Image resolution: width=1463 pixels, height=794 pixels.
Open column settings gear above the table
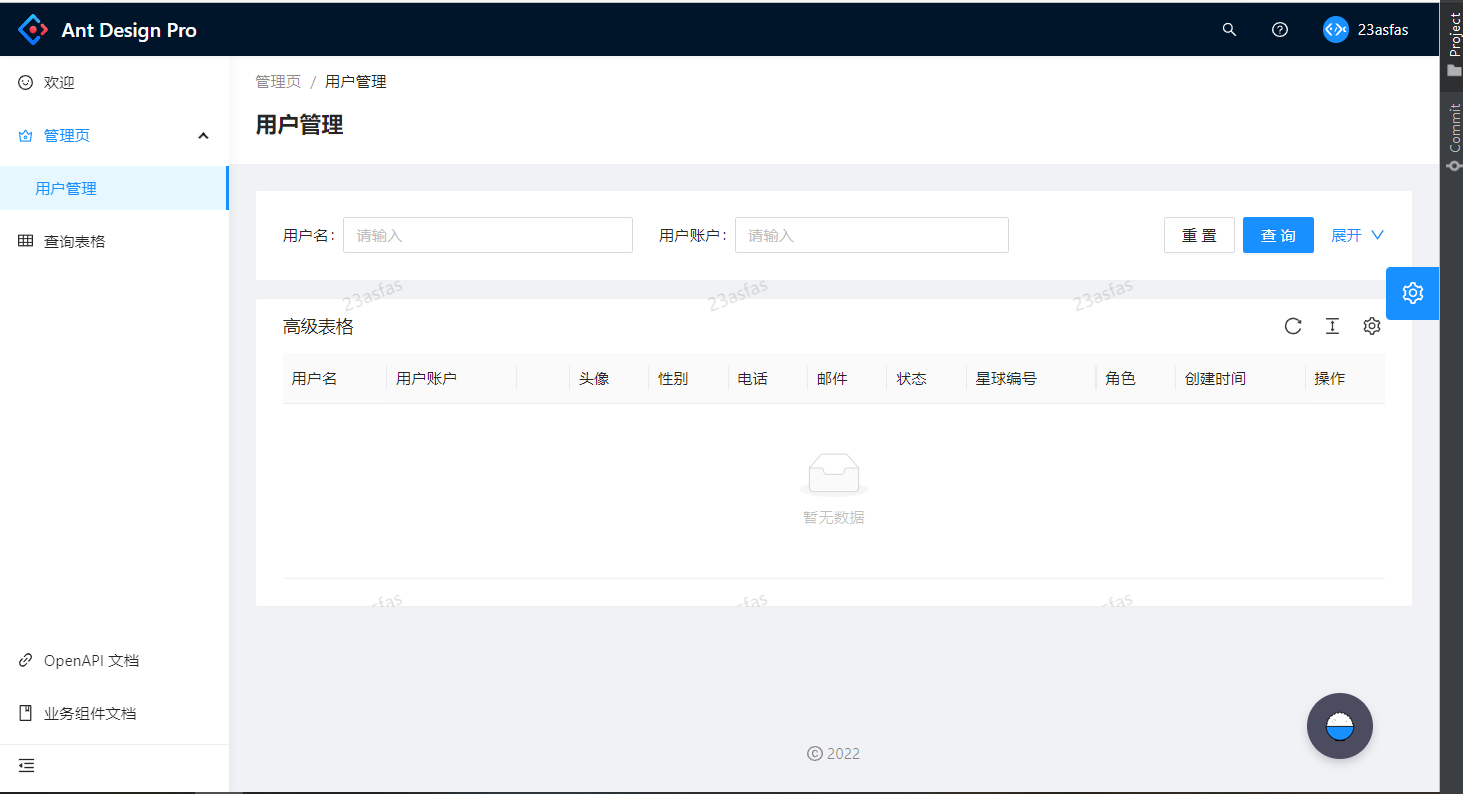coord(1371,326)
